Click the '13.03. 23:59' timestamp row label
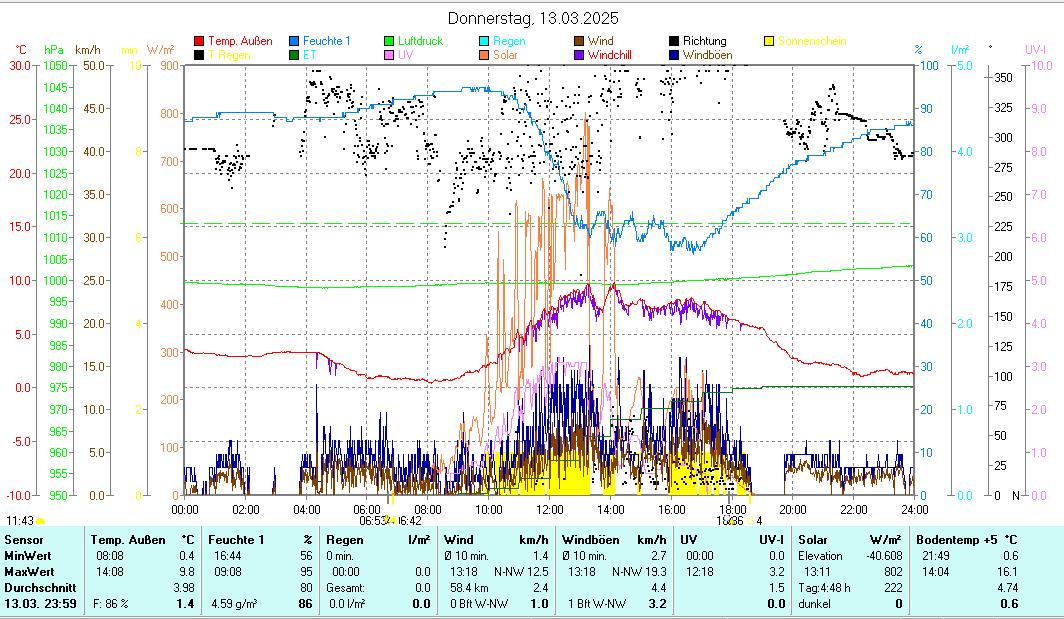Screen dimensions: 1064x619 [x=40, y=604]
